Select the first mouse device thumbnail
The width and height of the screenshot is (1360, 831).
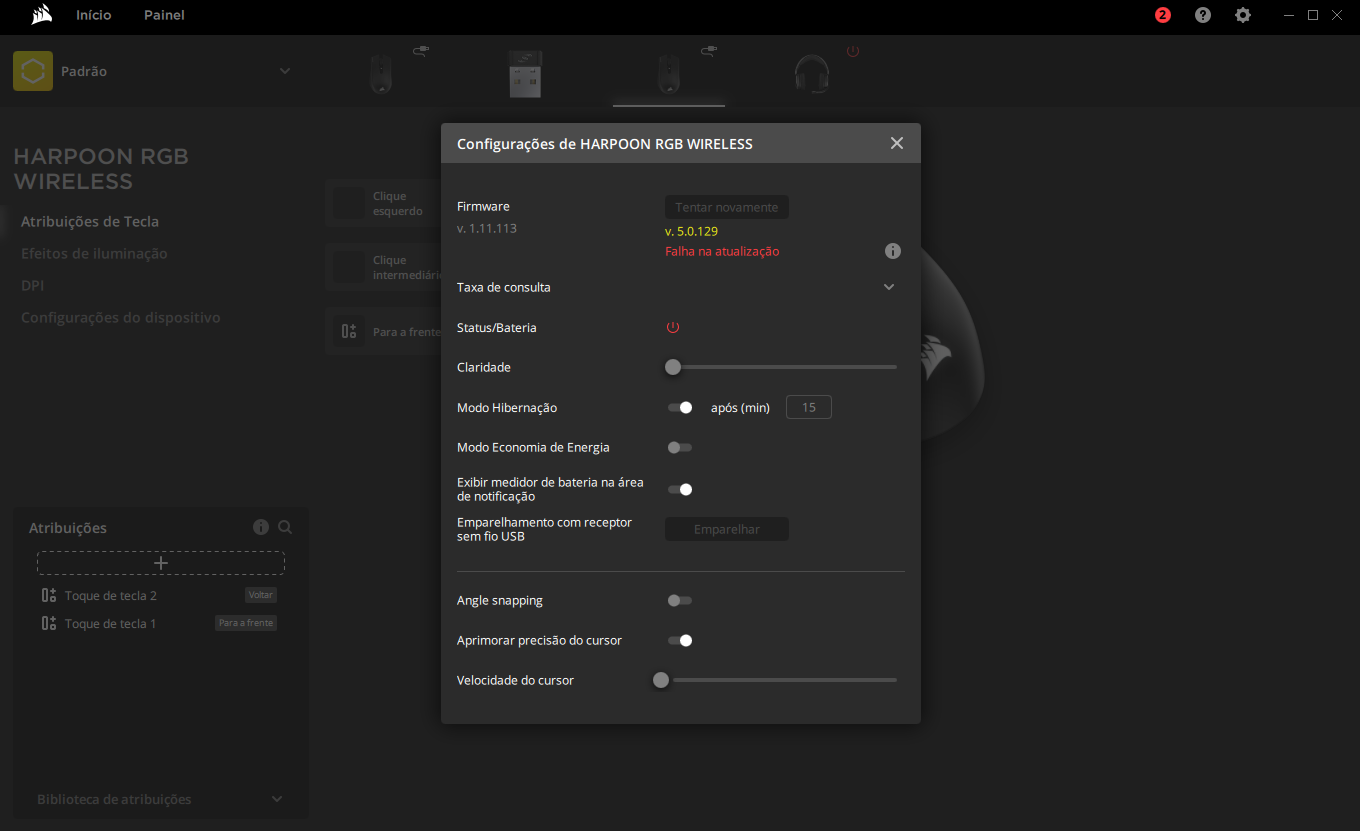pos(380,74)
